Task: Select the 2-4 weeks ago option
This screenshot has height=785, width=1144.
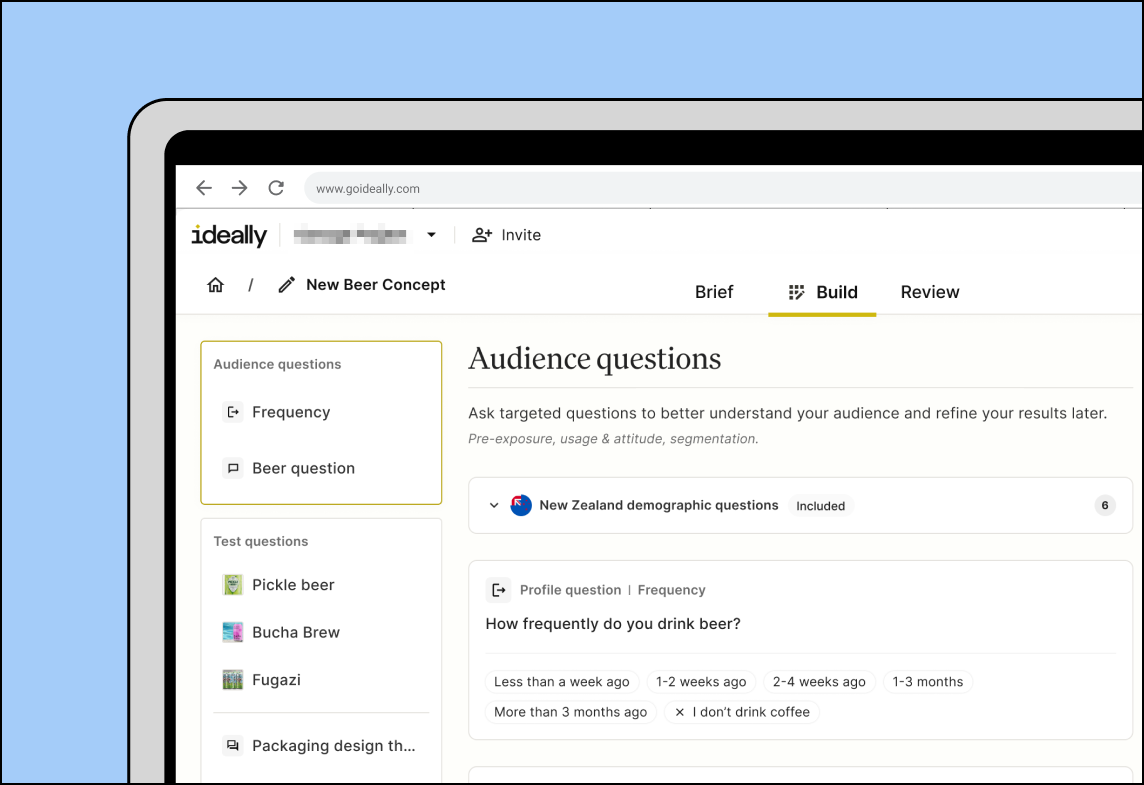Action: click(x=819, y=681)
